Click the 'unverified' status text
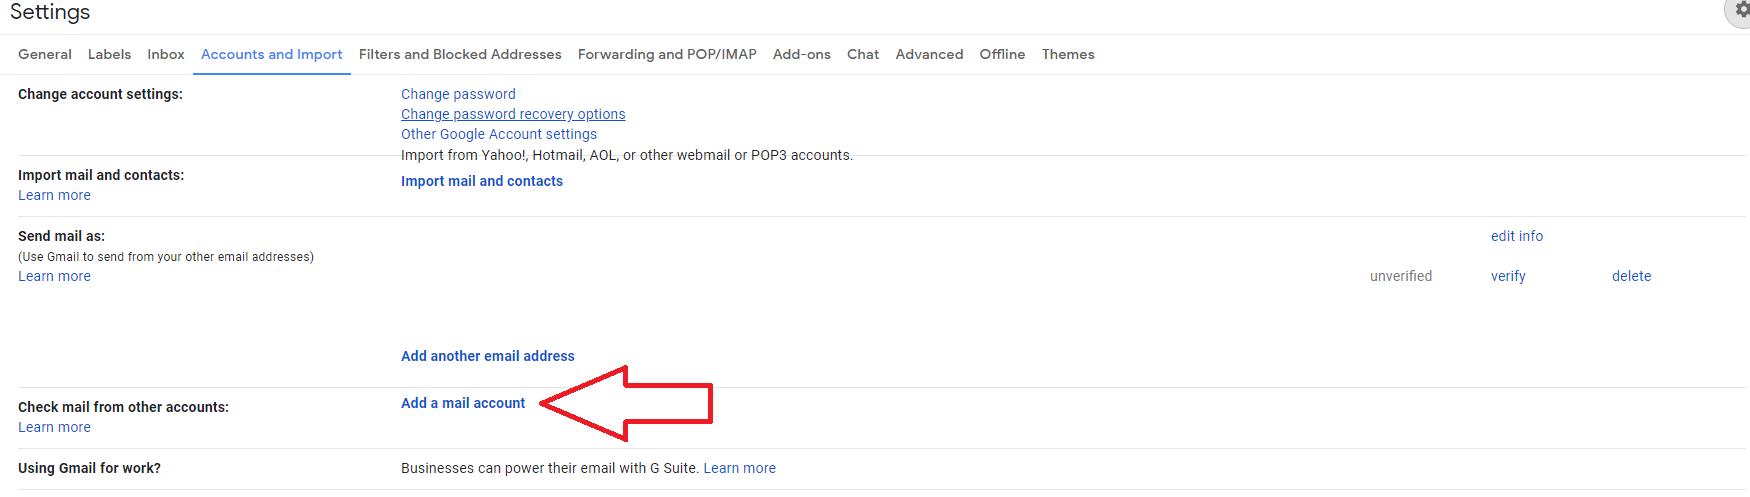1750x497 pixels. [x=1401, y=276]
